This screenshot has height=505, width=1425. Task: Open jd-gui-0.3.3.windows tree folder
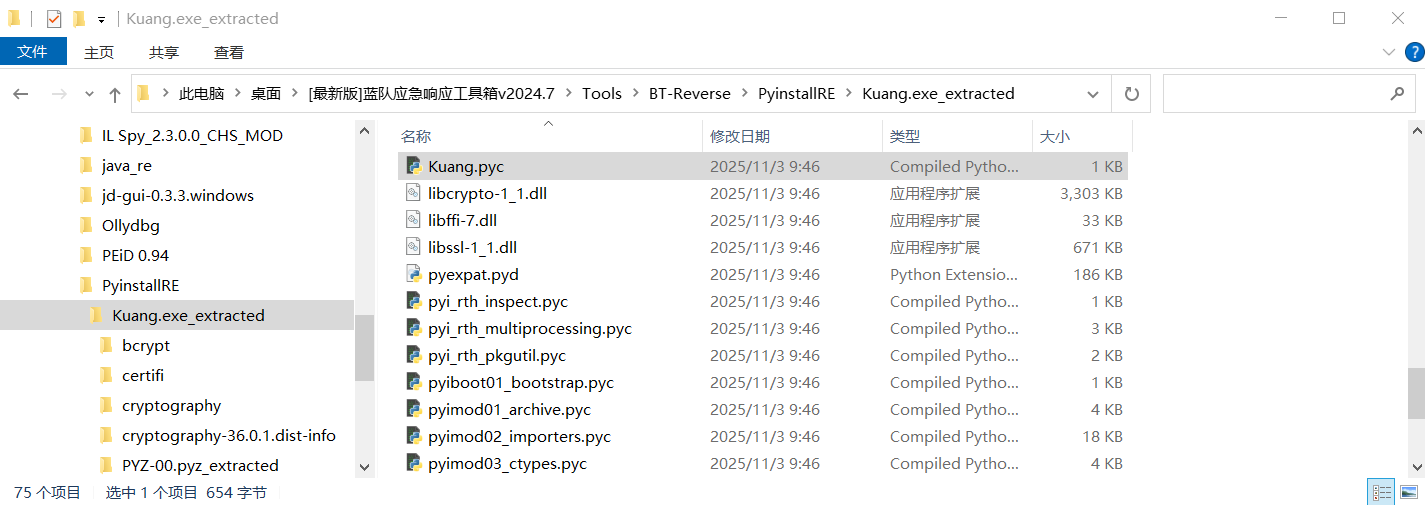tap(177, 195)
